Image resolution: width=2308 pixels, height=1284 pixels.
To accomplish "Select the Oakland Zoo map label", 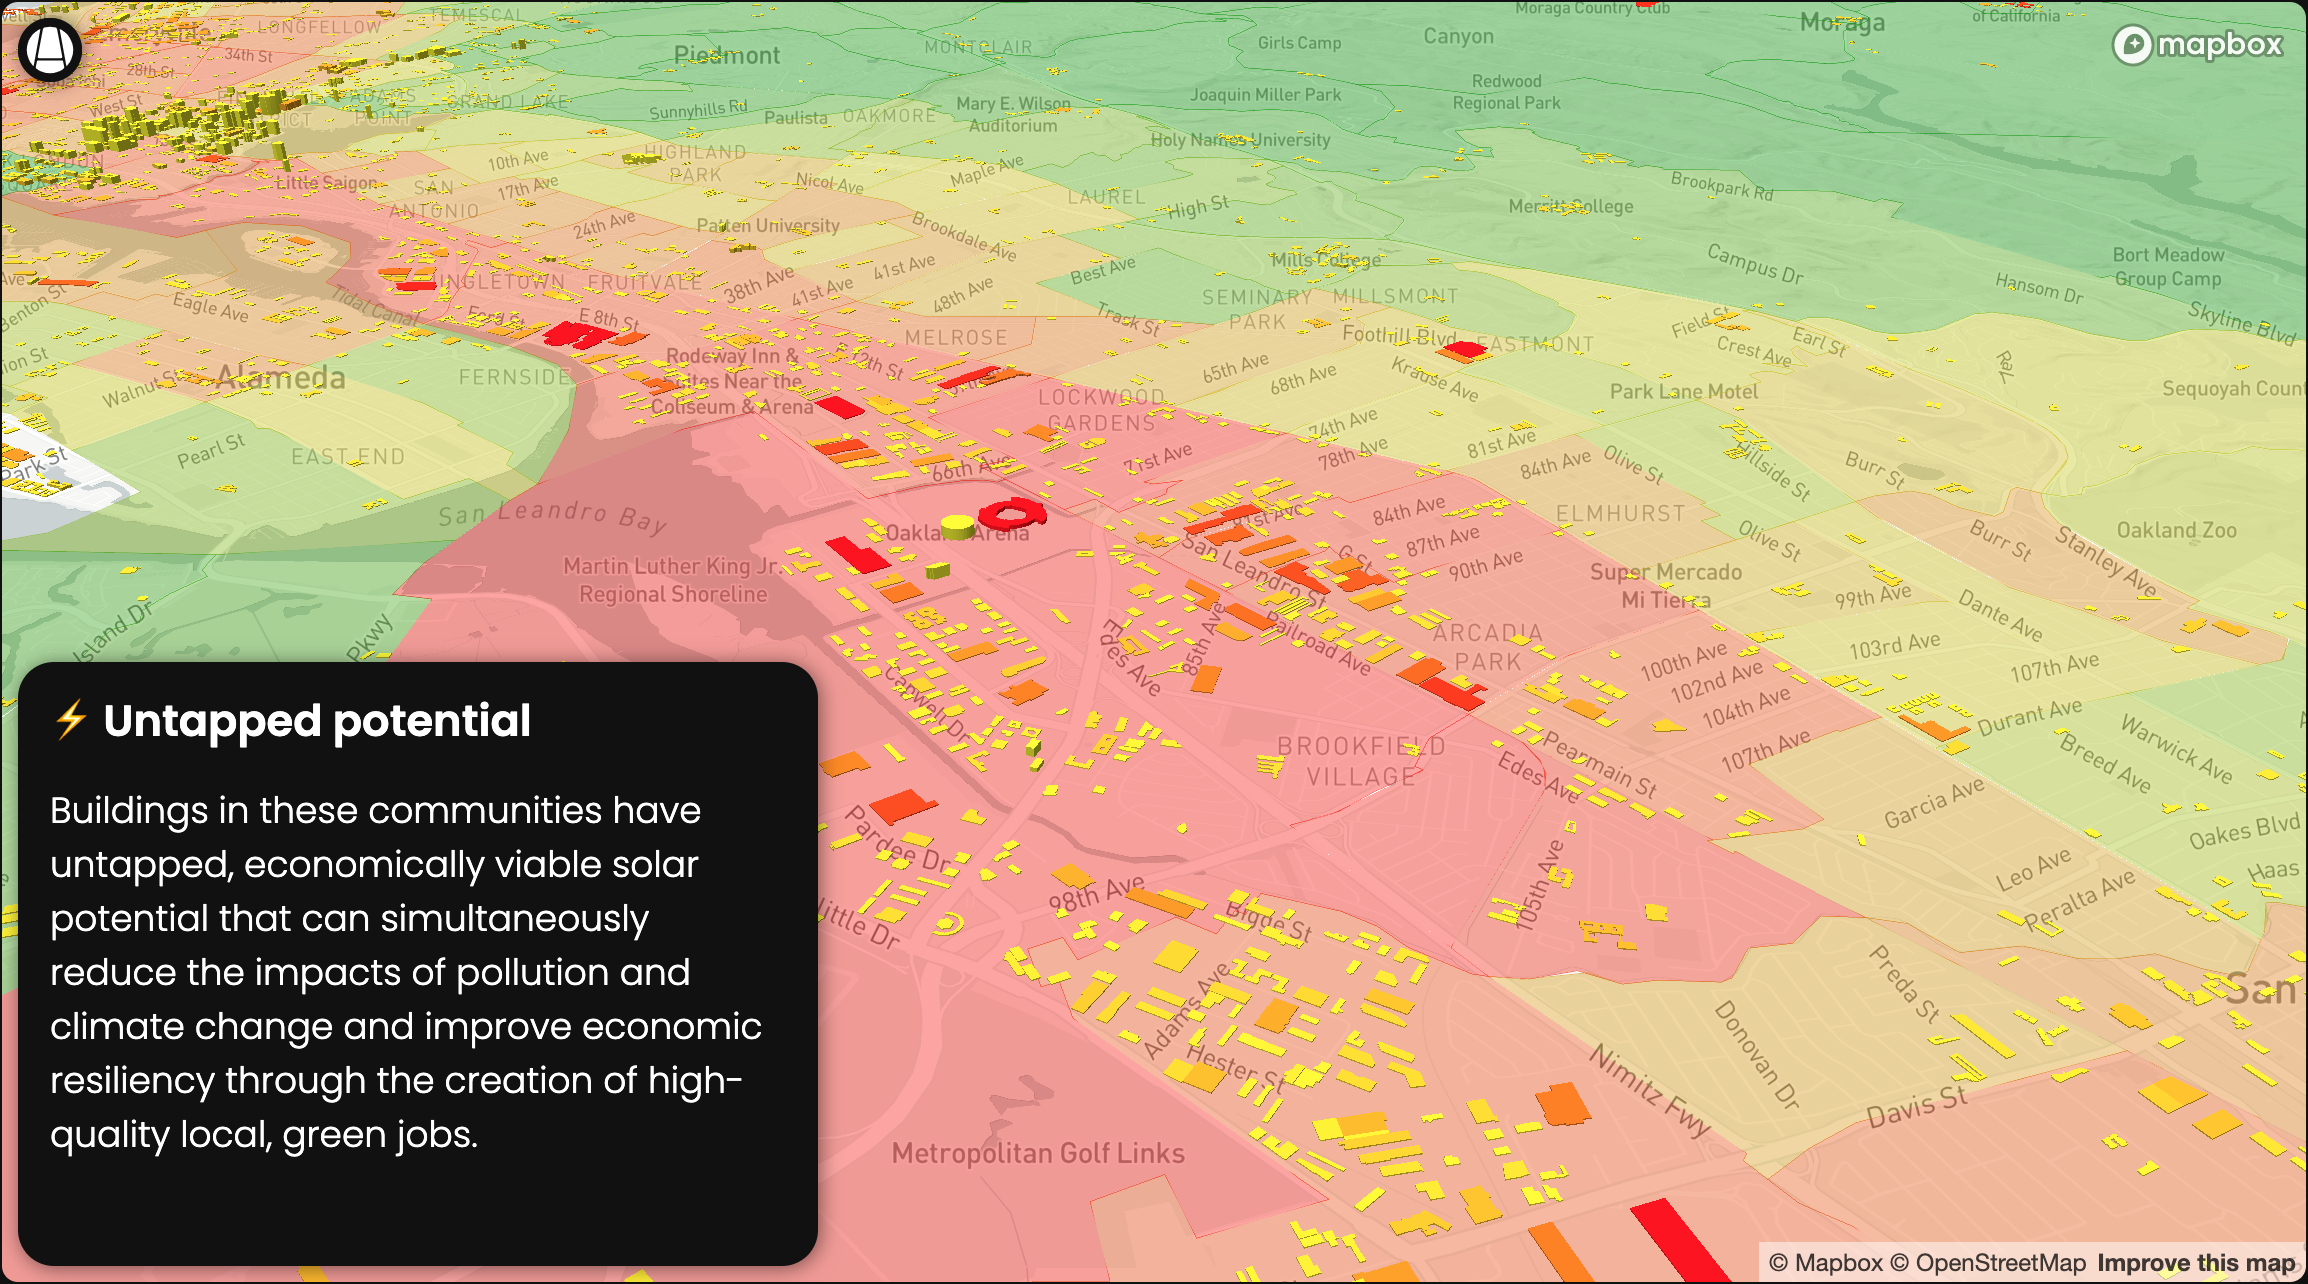I will [2176, 530].
